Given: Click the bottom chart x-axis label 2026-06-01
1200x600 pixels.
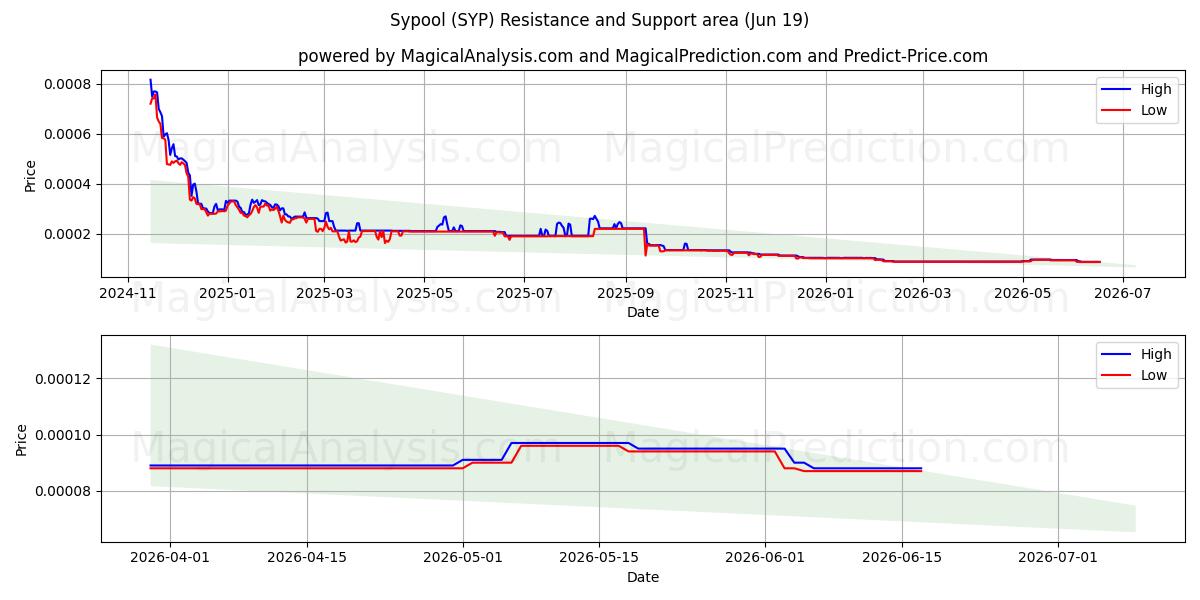Looking at the screenshot, I should [x=766, y=558].
